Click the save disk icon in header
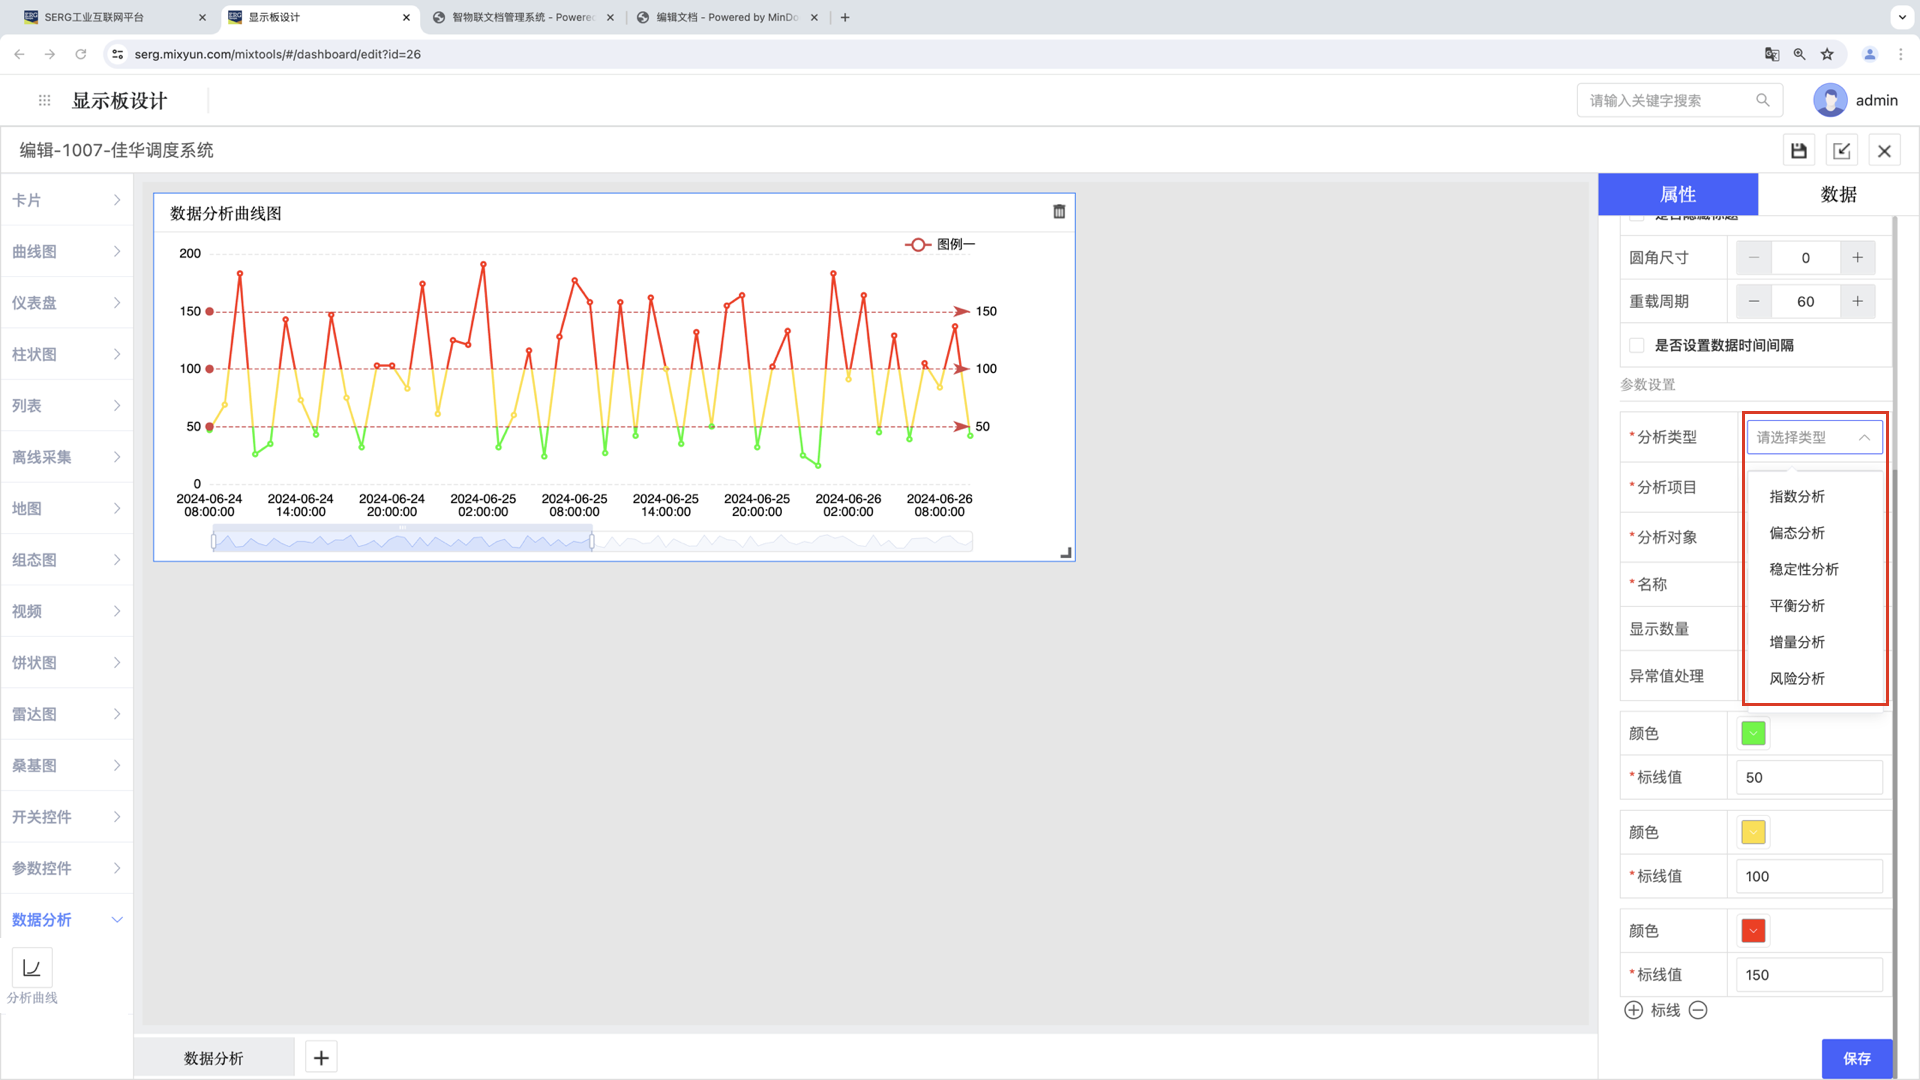1920x1080 pixels. point(1798,151)
